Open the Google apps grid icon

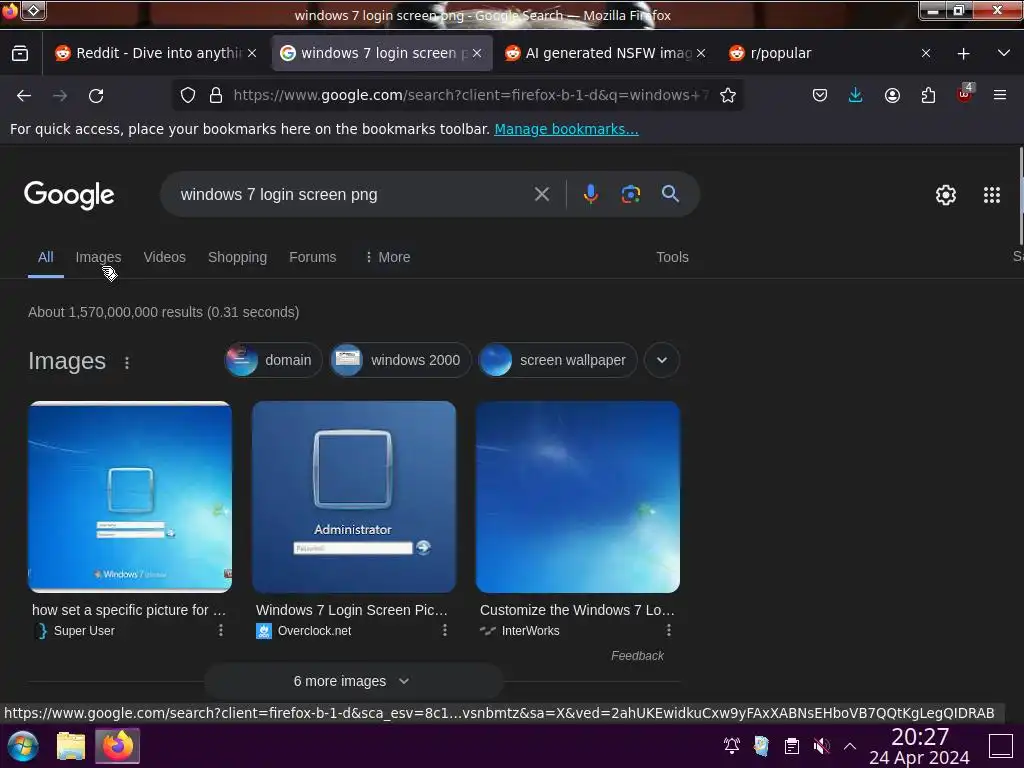[991, 195]
